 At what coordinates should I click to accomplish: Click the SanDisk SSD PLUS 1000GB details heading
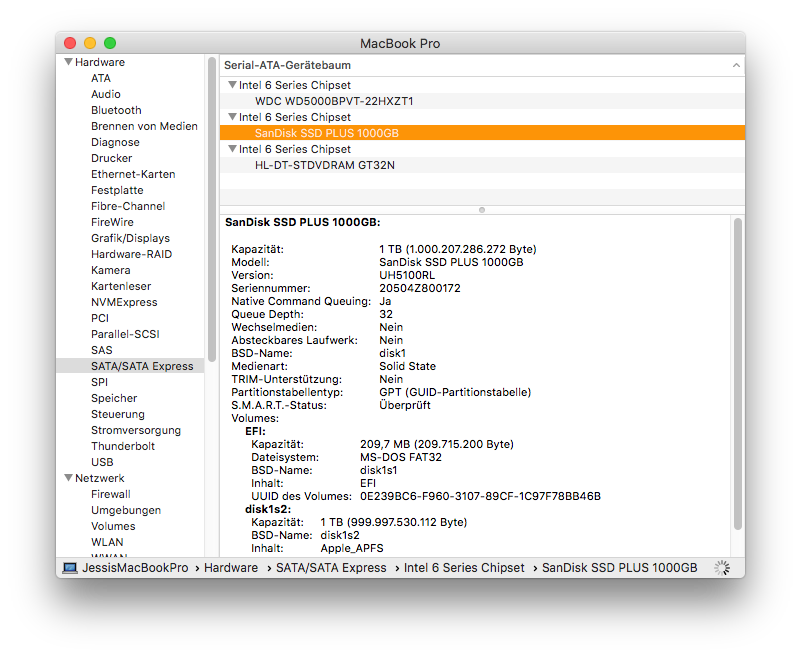pyautogui.click(x=302, y=222)
